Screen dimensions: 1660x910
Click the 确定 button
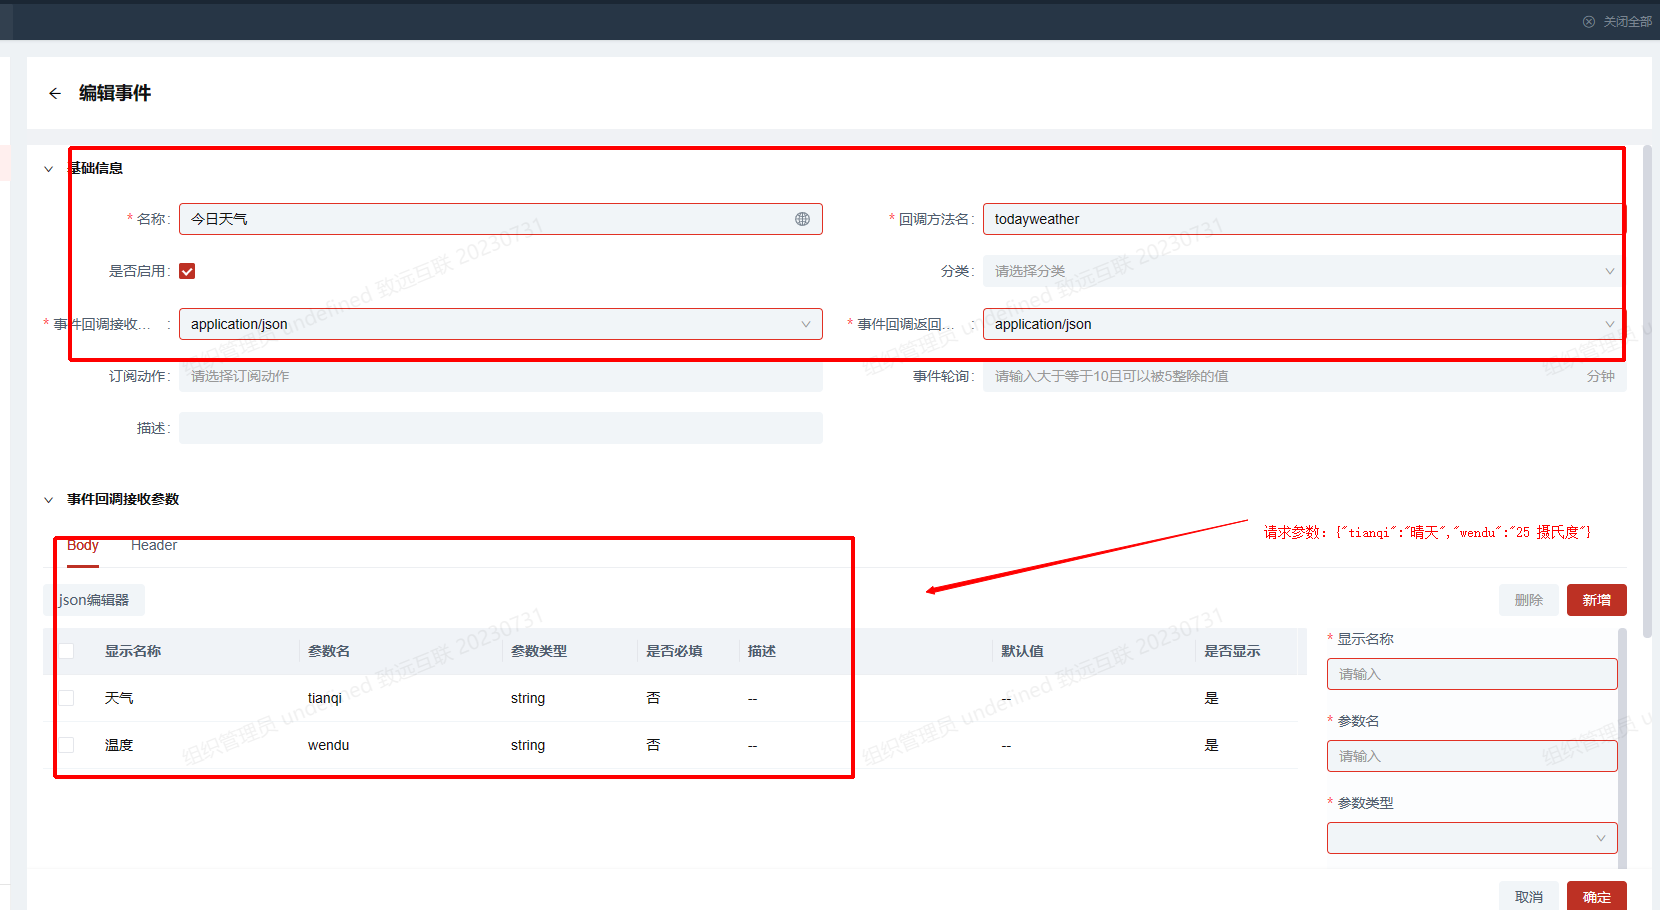coord(1596,896)
